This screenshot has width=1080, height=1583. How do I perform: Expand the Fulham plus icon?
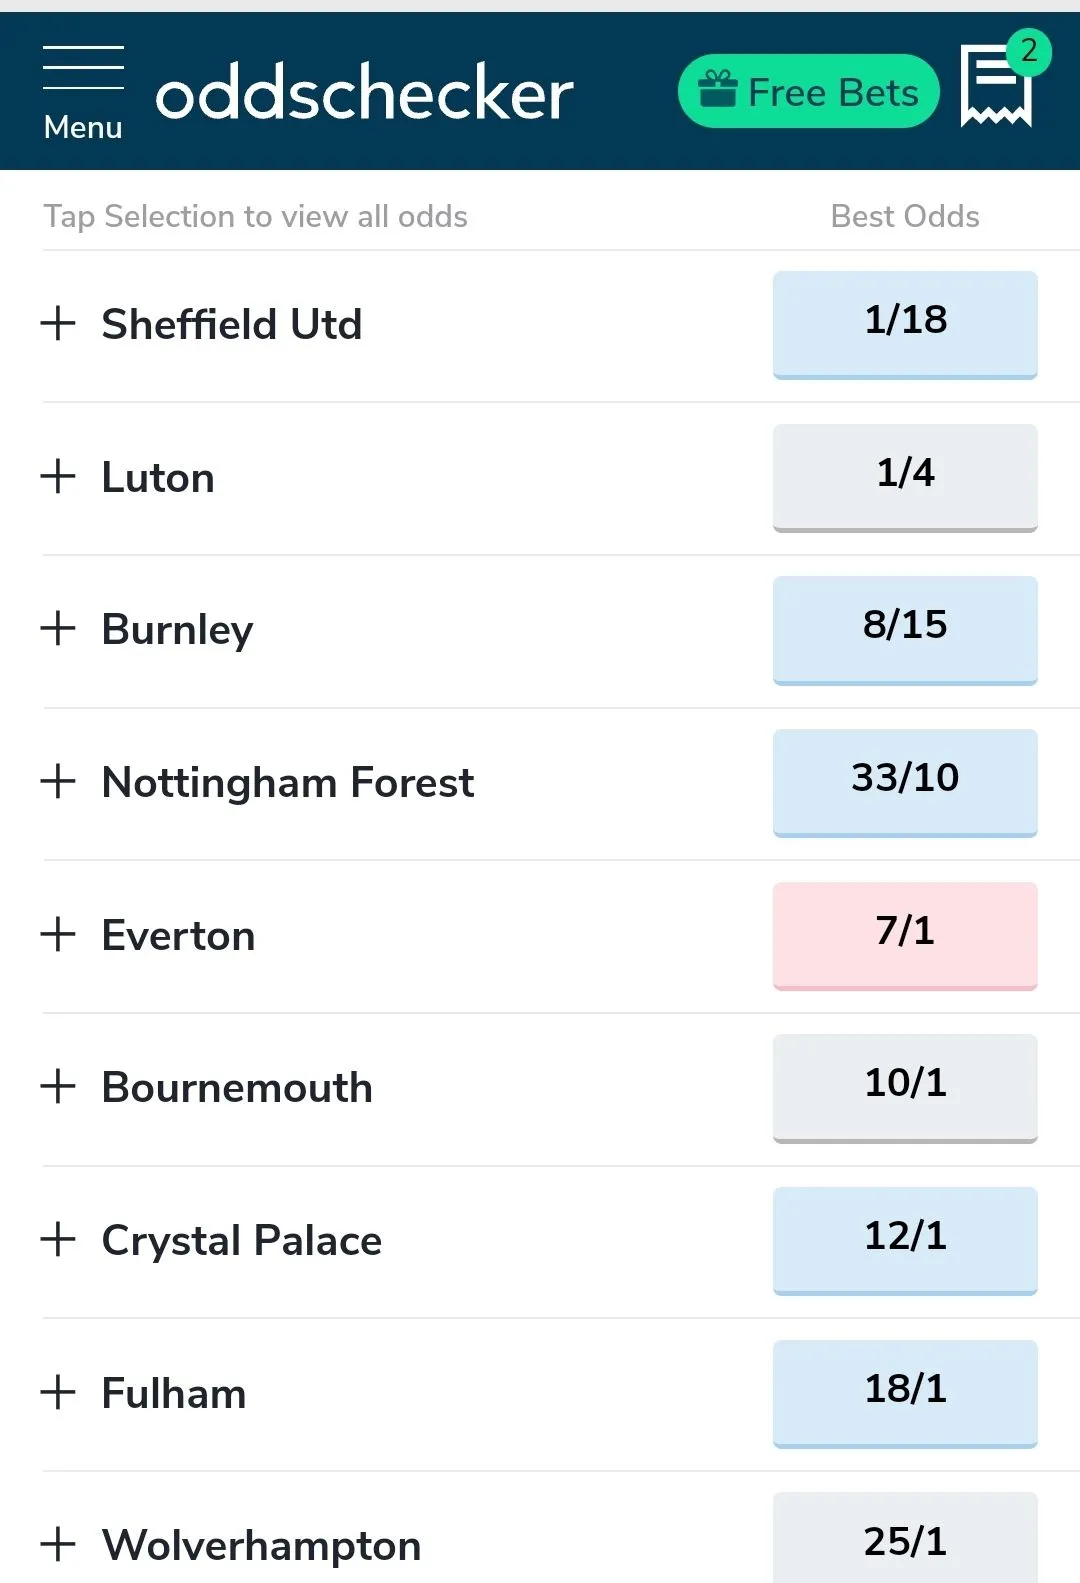click(58, 1392)
